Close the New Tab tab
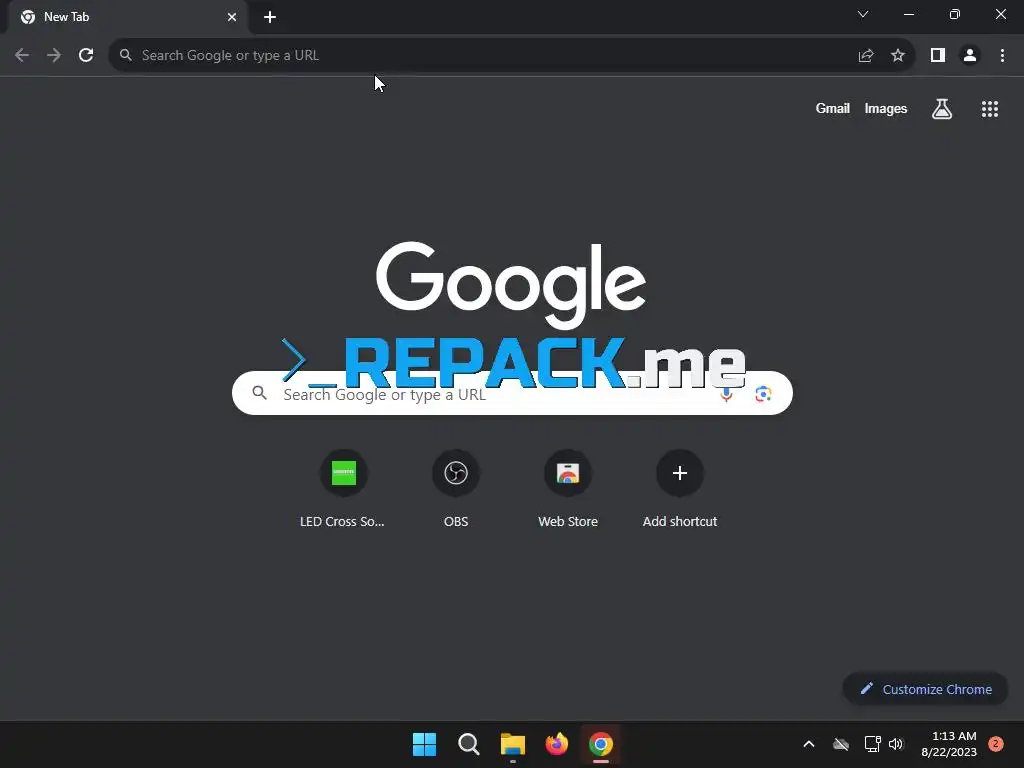This screenshot has width=1024, height=768. pos(232,17)
